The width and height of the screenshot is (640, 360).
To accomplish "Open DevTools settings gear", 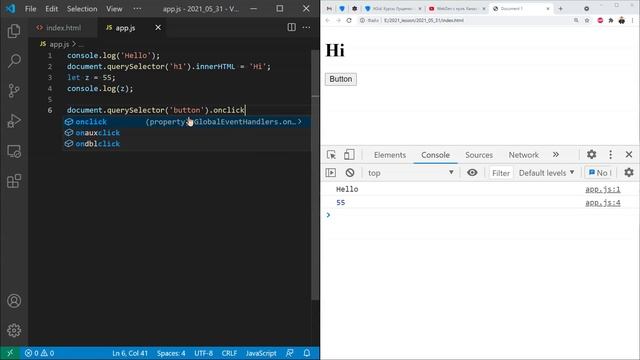I will pyautogui.click(x=591, y=154).
